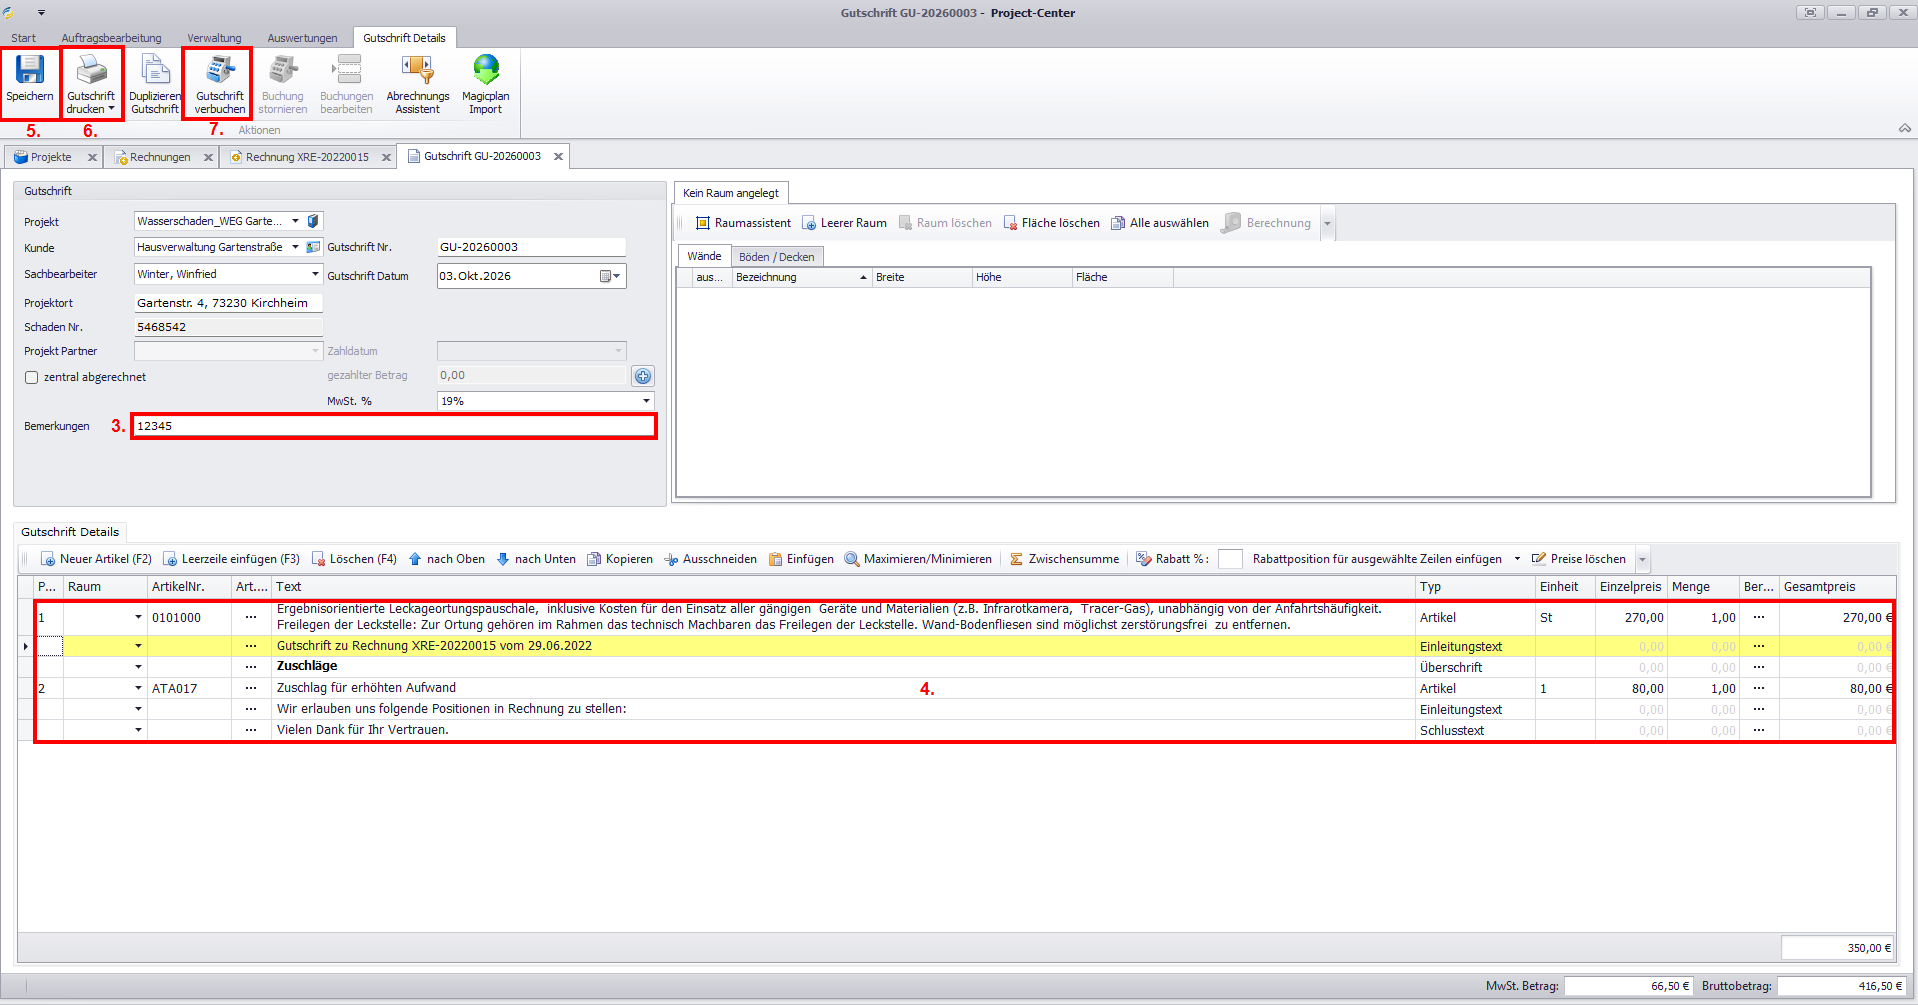The width and height of the screenshot is (1918, 1005).
Task: Add Neuer Artikel (F2)
Action: [95, 559]
